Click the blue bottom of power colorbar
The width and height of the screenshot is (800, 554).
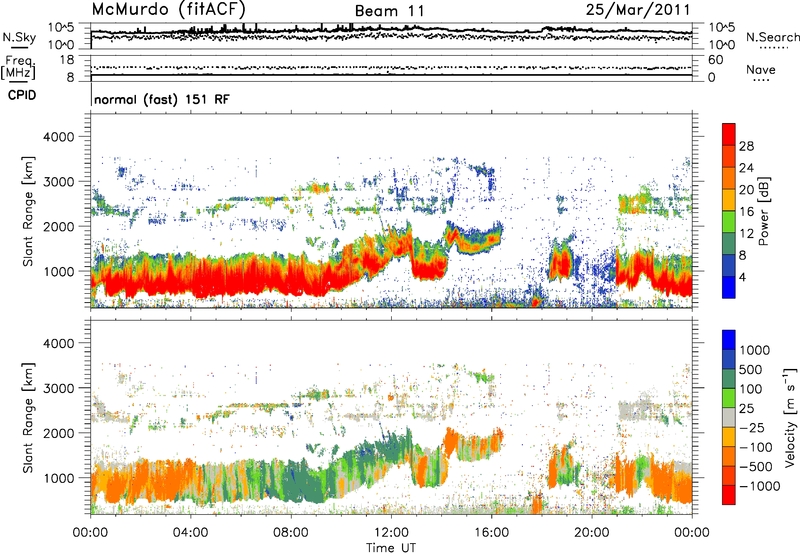(x=729, y=287)
